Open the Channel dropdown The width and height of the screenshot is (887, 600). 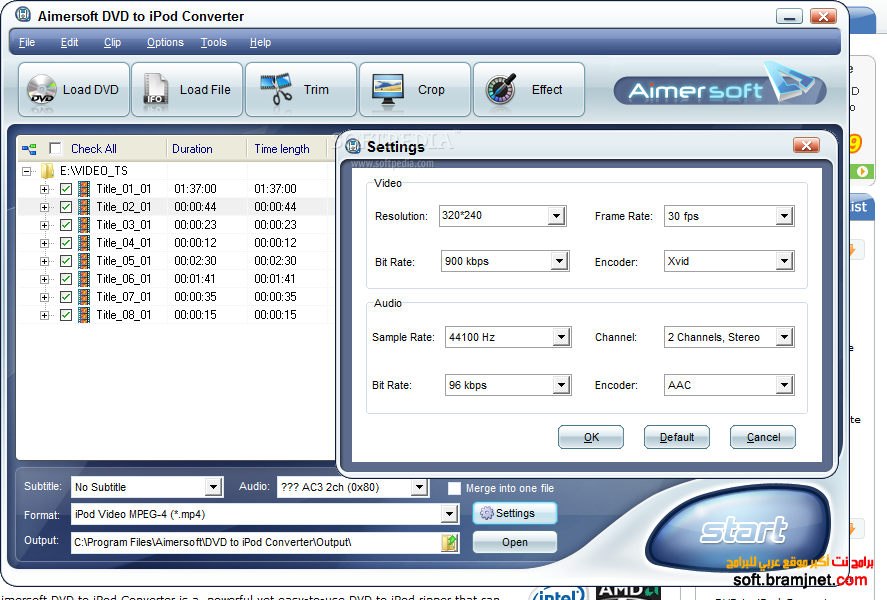pyautogui.click(x=784, y=338)
